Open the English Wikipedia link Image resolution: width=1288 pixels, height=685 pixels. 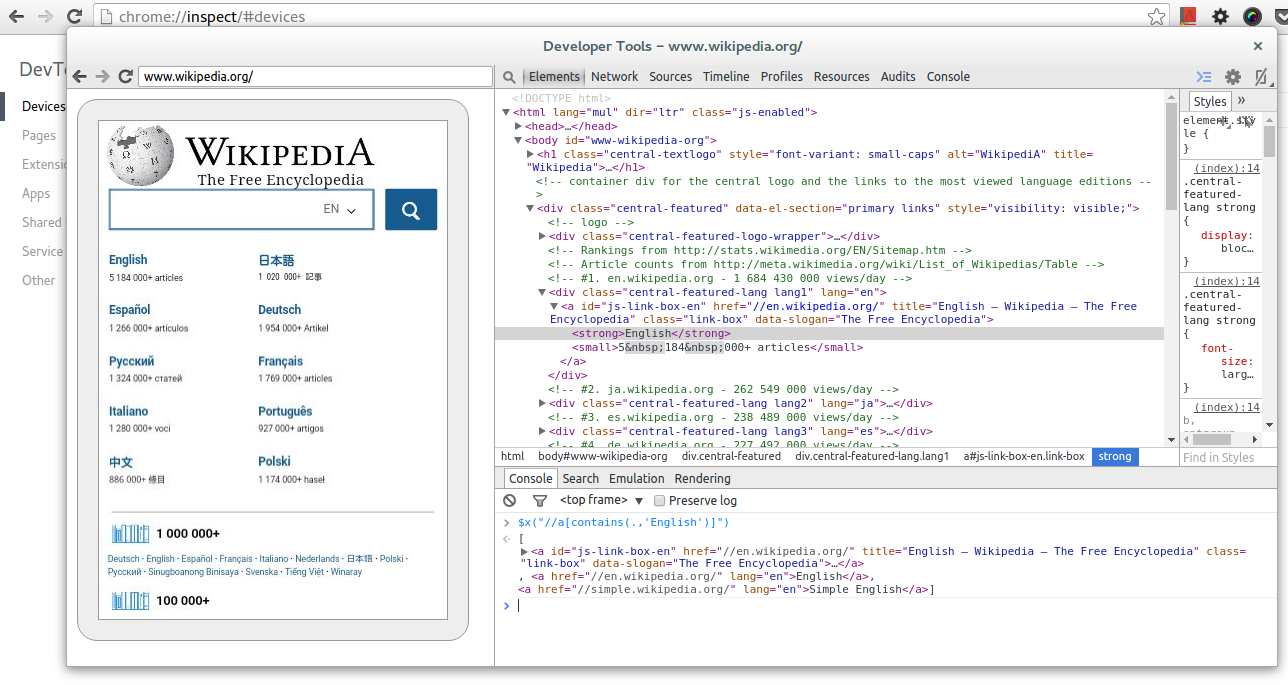pos(128,260)
